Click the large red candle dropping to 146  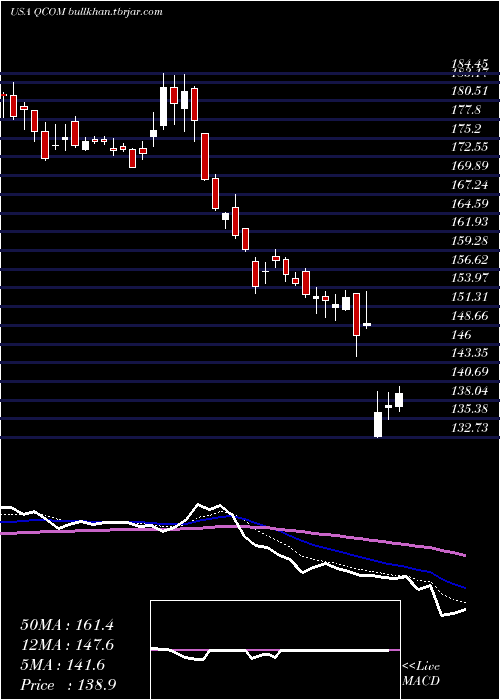(356, 314)
